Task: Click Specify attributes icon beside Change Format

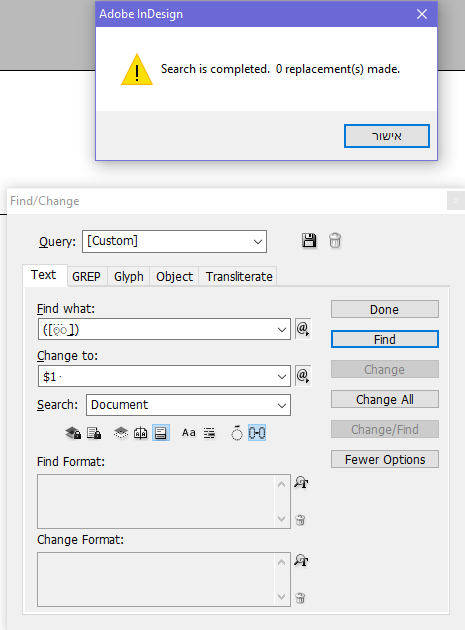Action: pos(301,560)
